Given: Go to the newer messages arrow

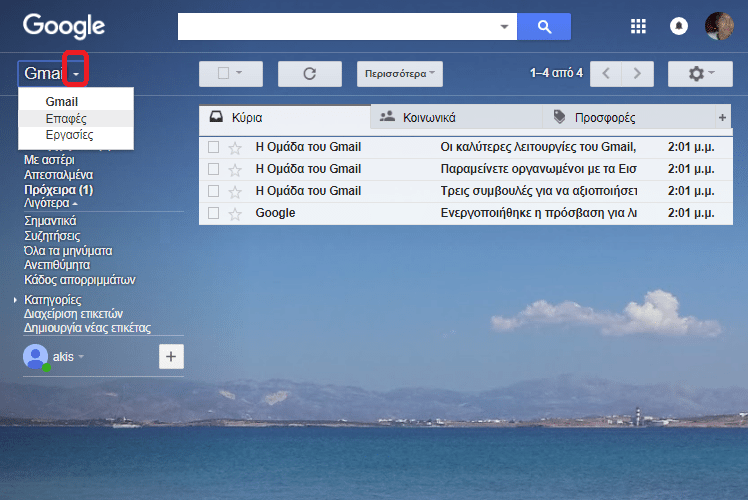Looking at the screenshot, I should coord(606,73).
